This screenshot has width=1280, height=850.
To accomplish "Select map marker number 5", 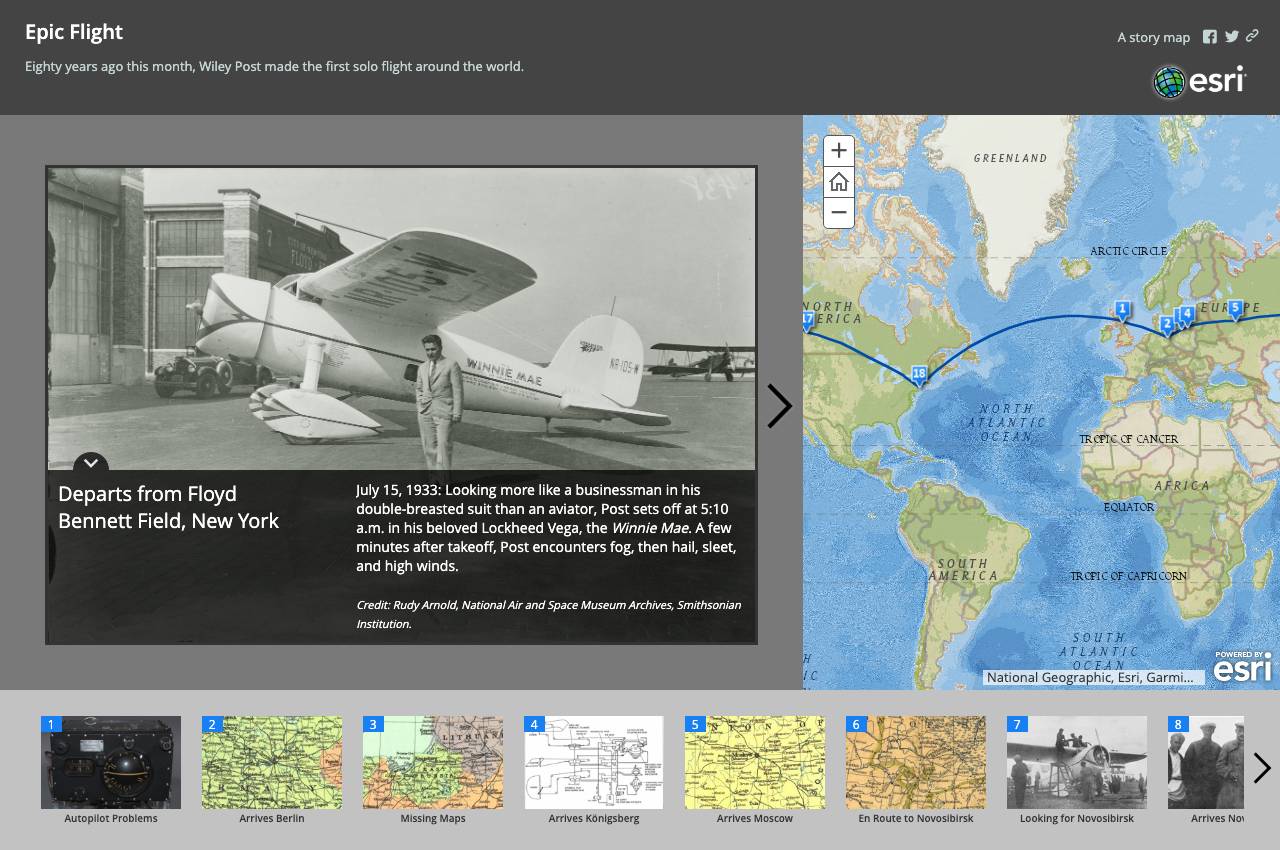I will [1235, 309].
